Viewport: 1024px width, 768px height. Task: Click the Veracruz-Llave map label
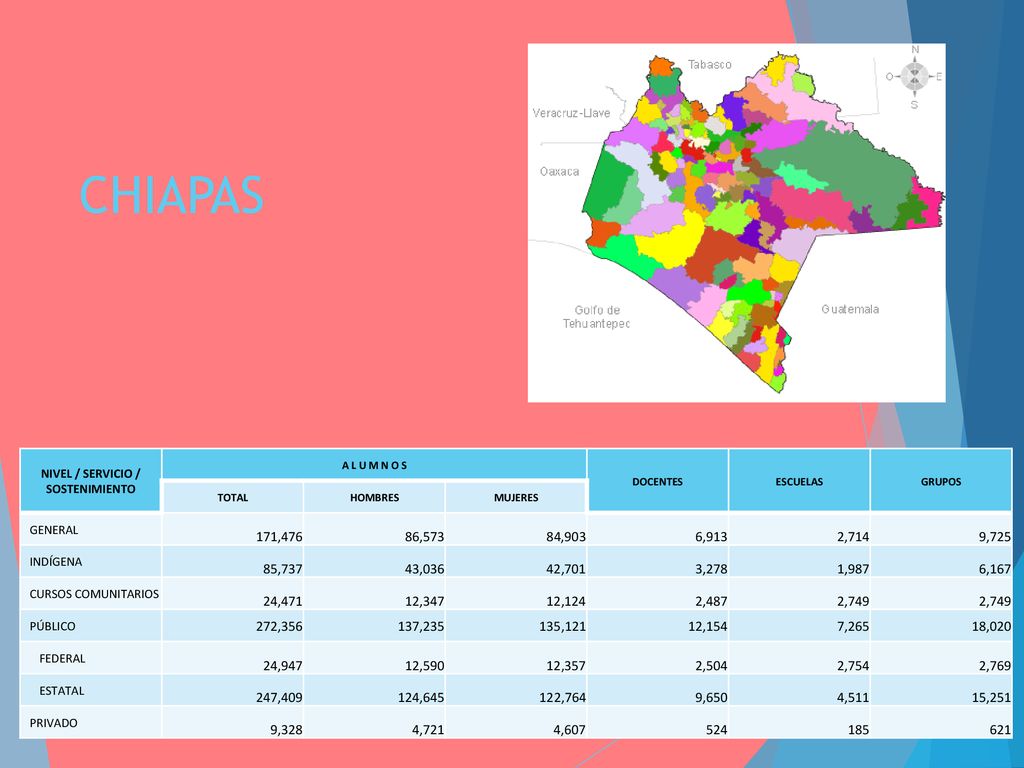571,112
